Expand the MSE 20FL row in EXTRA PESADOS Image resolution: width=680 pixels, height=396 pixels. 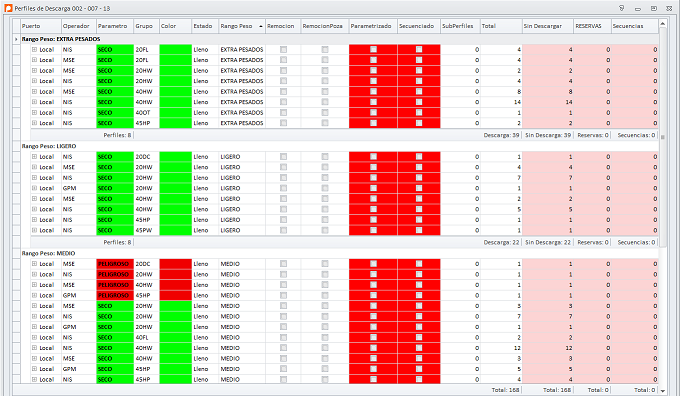(34, 60)
